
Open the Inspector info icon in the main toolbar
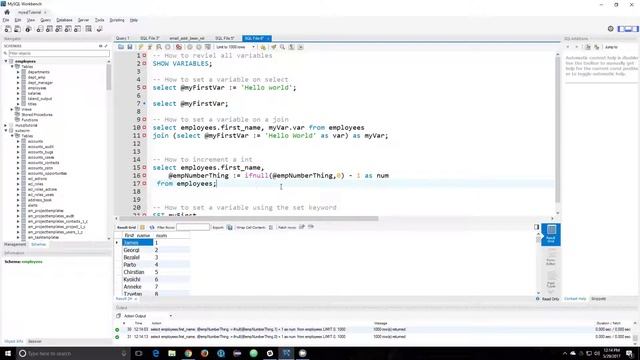tap(28, 29)
